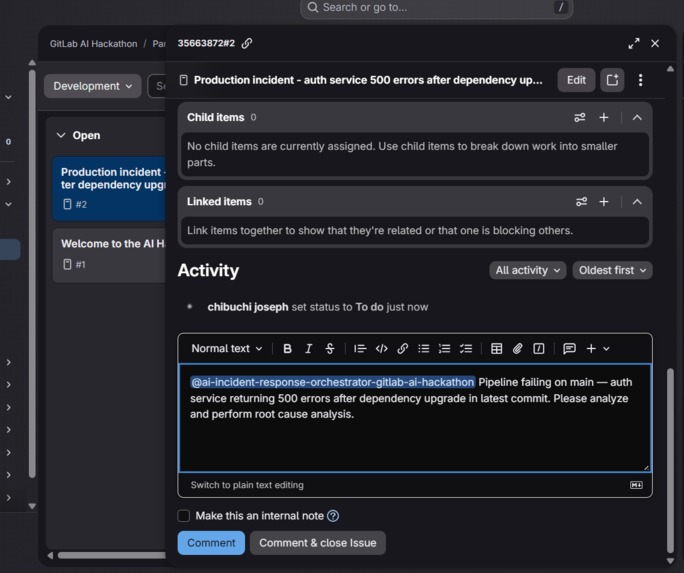Insert inline code in the comment
The height and width of the screenshot is (573, 684).
click(381, 348)
